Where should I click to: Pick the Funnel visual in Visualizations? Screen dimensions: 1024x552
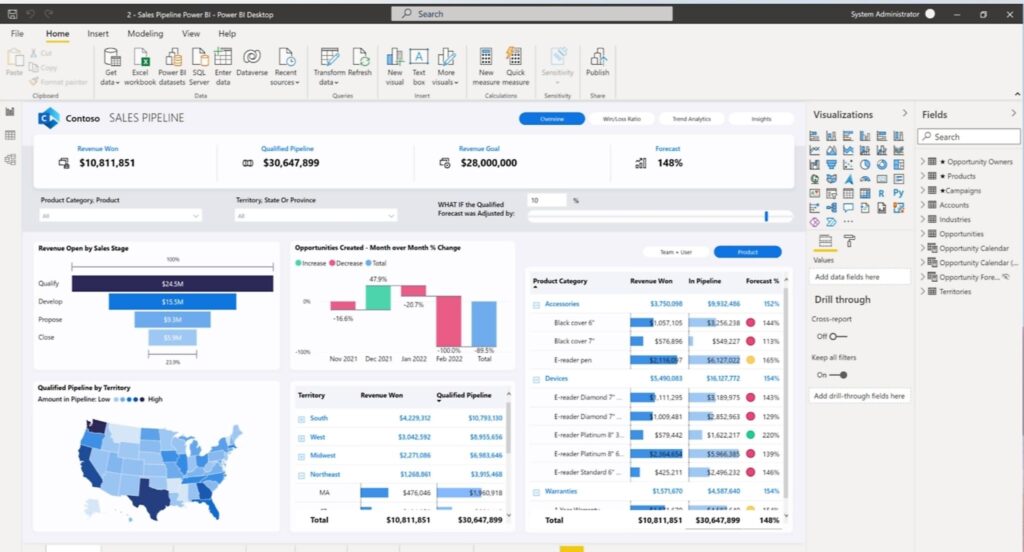coord(831,165)
